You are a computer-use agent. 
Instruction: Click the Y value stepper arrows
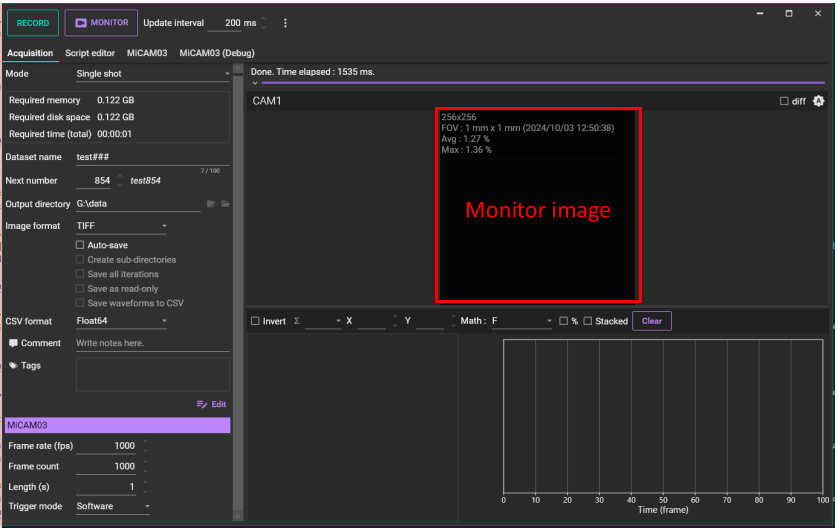[x=453, y=321]
